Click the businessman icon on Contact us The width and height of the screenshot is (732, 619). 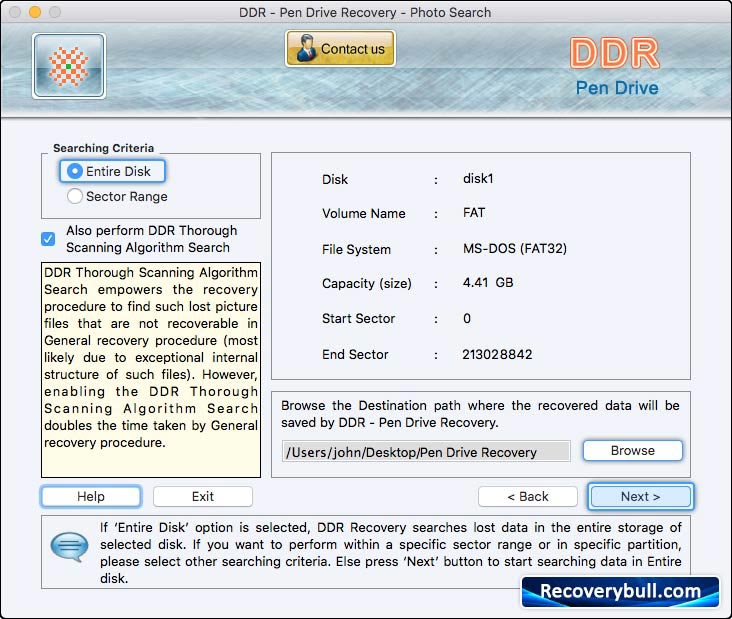(306, 49)
